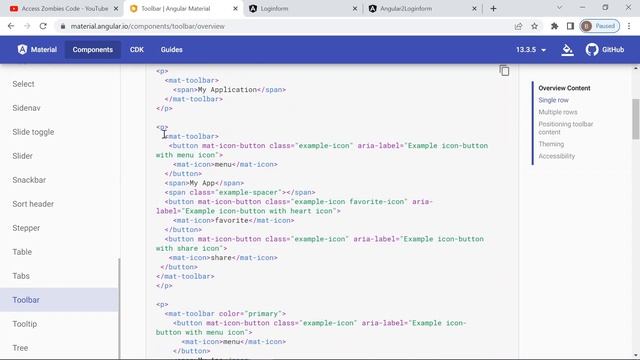The height and width of the screenshot is (360, 640).
Task: Open a new browser tab
Action: [493, 9]
